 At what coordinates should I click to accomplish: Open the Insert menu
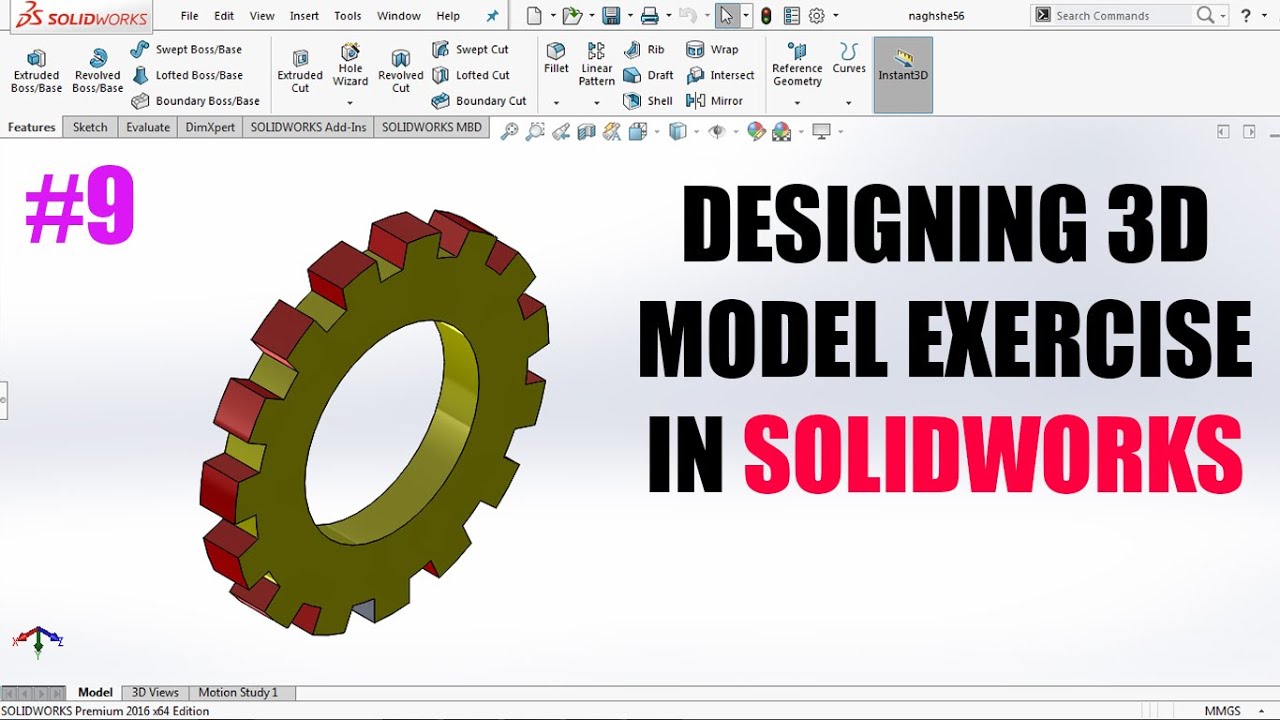(304, 16)
